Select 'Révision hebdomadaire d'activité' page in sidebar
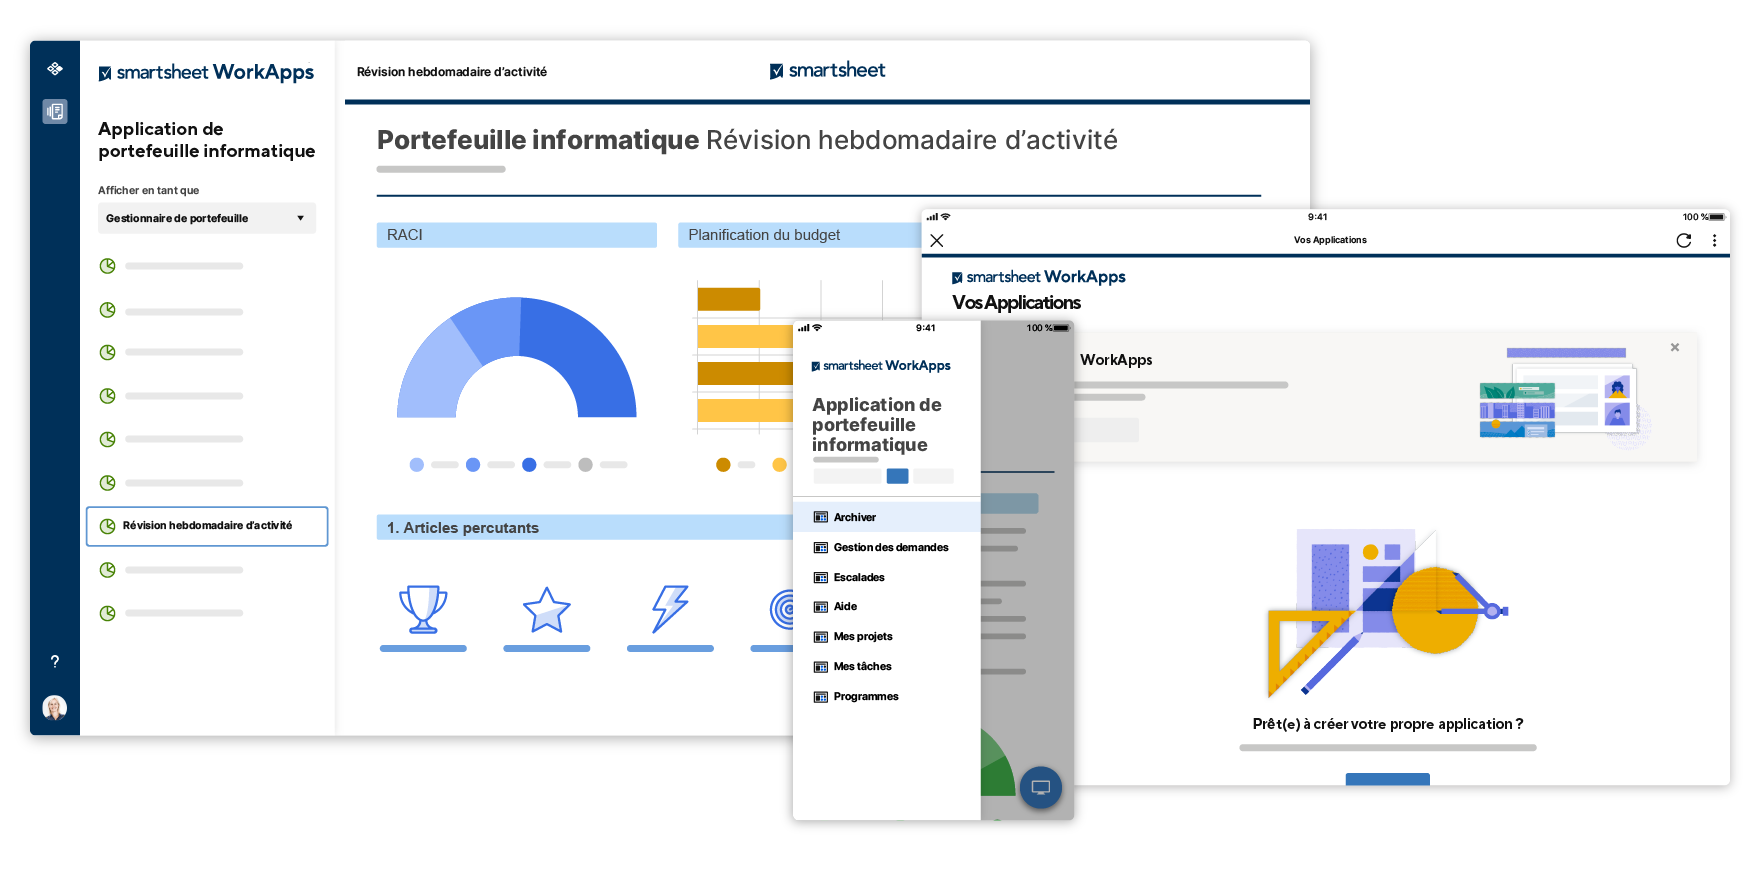This screenshot has height=877, width=1760. (x=207, y=526)
